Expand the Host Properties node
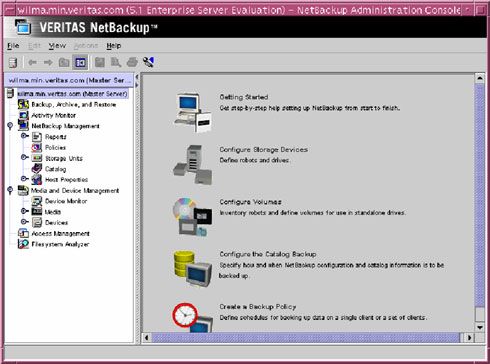This screenshot has width=490, height=364. point(24,179)
